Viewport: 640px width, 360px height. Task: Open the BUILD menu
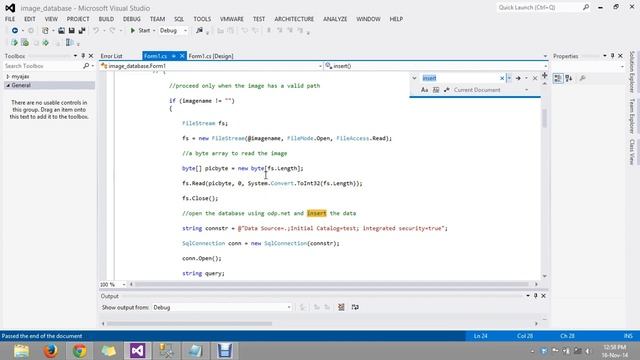[106, 19]
